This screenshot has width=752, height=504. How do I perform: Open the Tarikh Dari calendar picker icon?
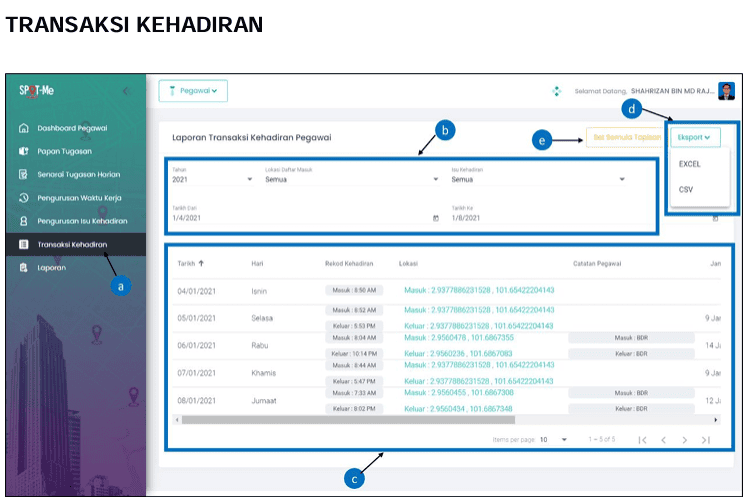click(x=435, y=218)
